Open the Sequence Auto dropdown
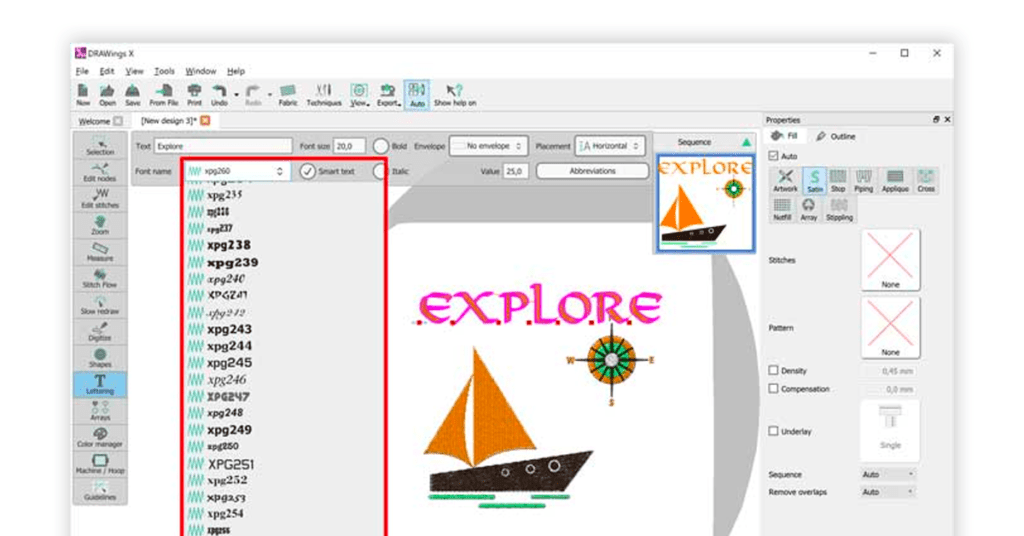1024x536 pixels. pos(888,475)
